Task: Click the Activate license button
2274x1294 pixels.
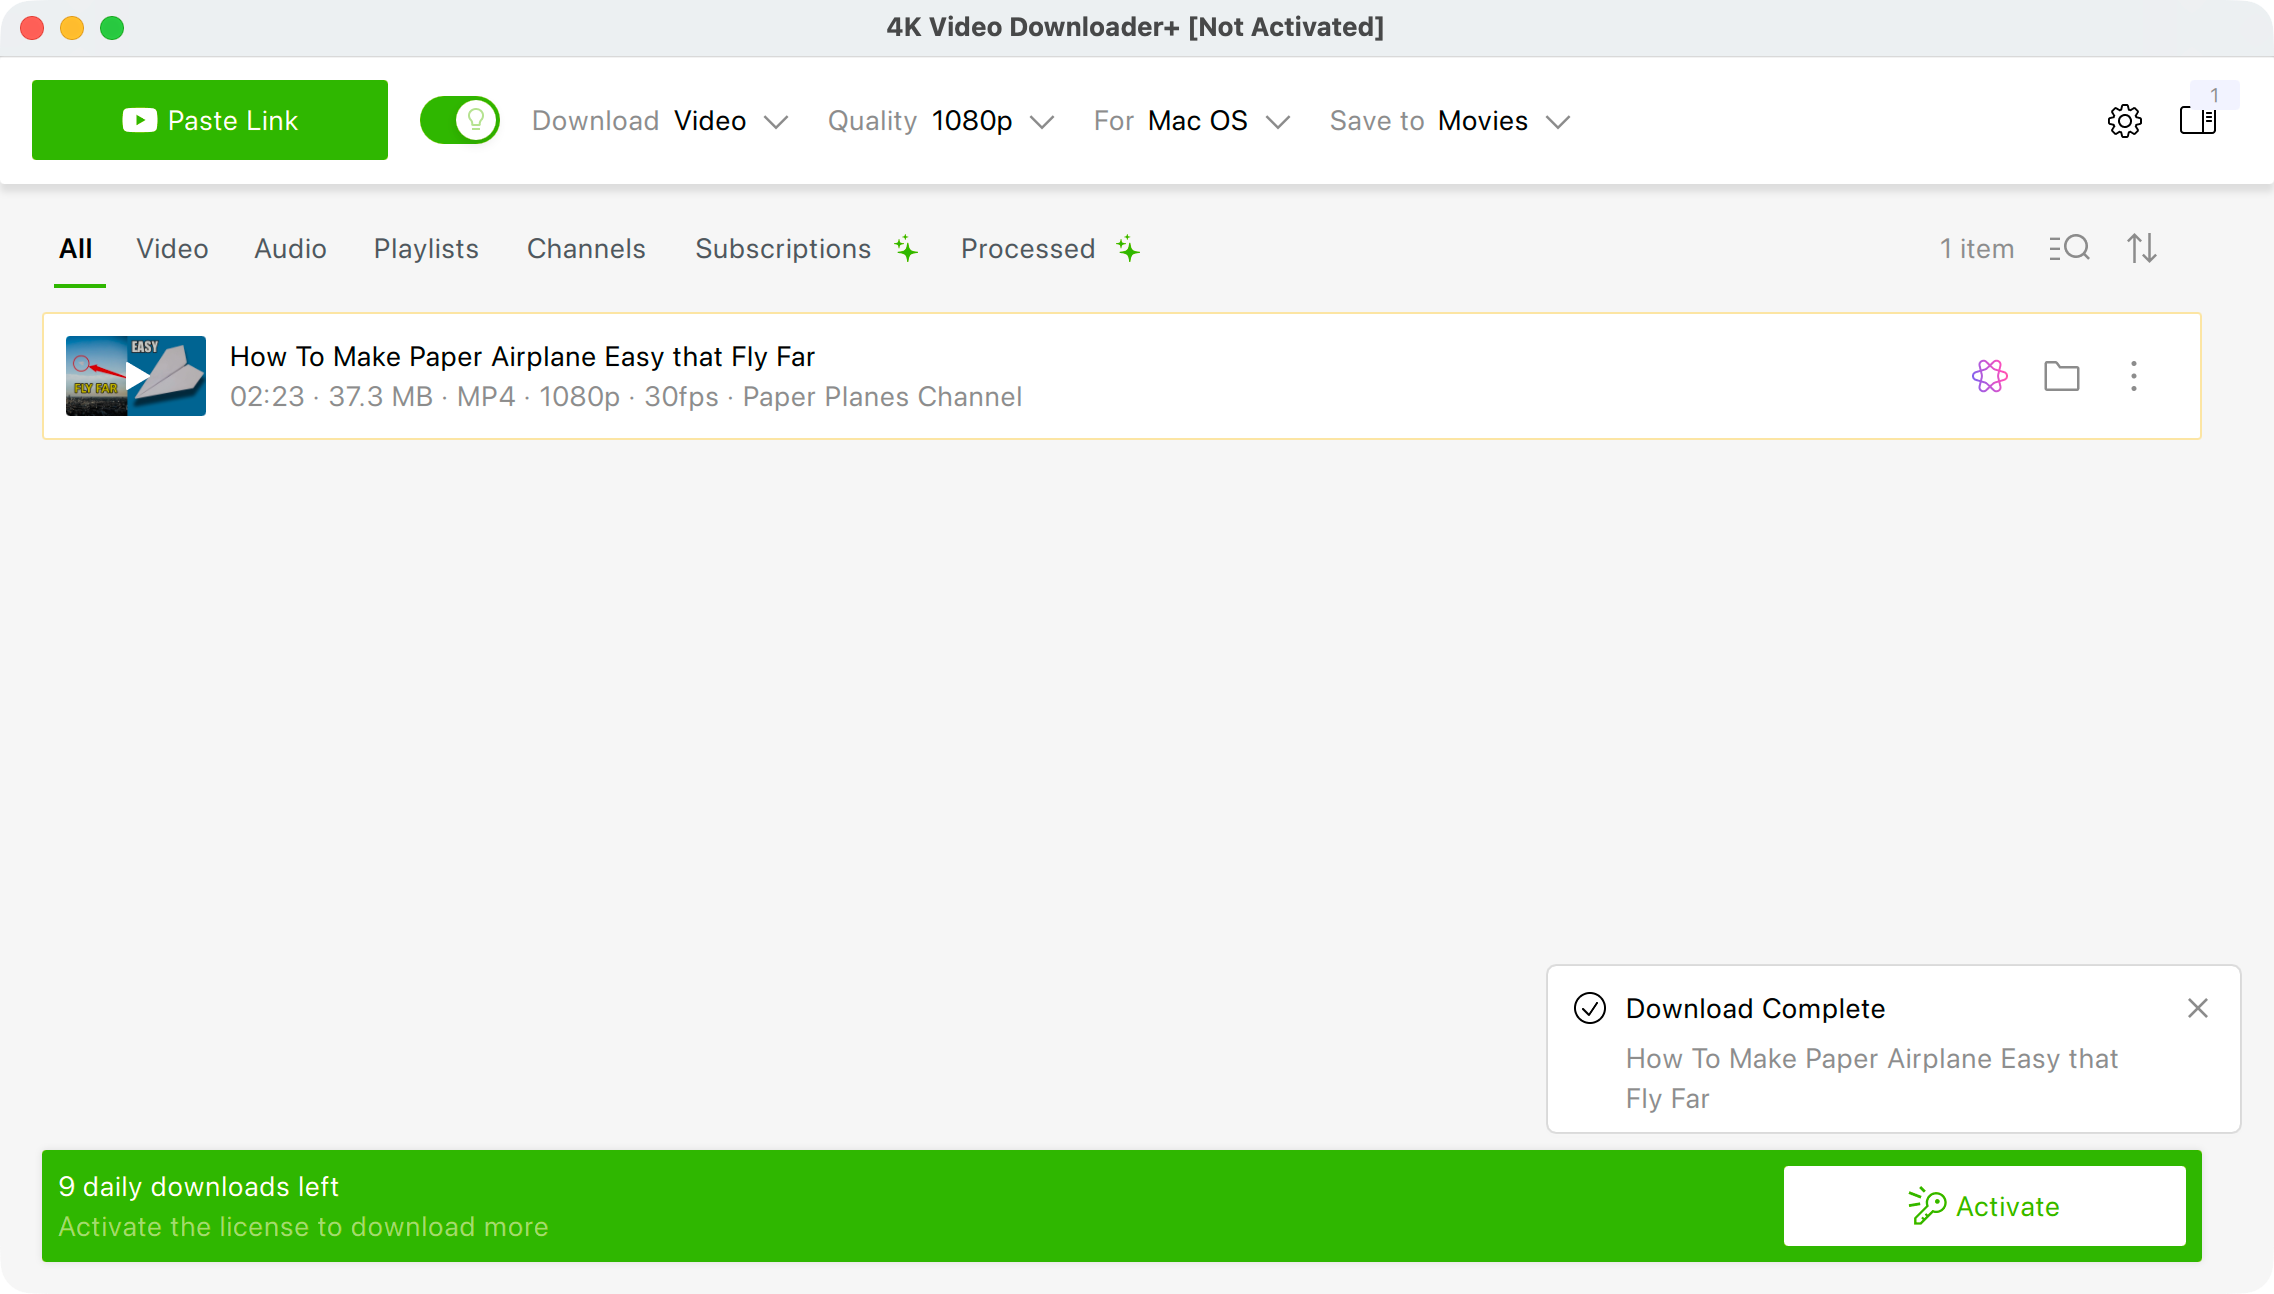Action: point(1984,1206)
